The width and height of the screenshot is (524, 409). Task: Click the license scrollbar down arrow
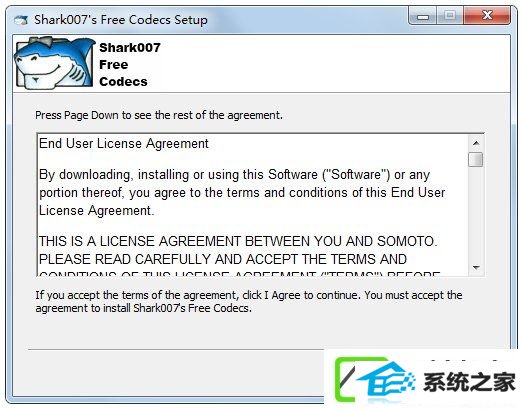476,267
